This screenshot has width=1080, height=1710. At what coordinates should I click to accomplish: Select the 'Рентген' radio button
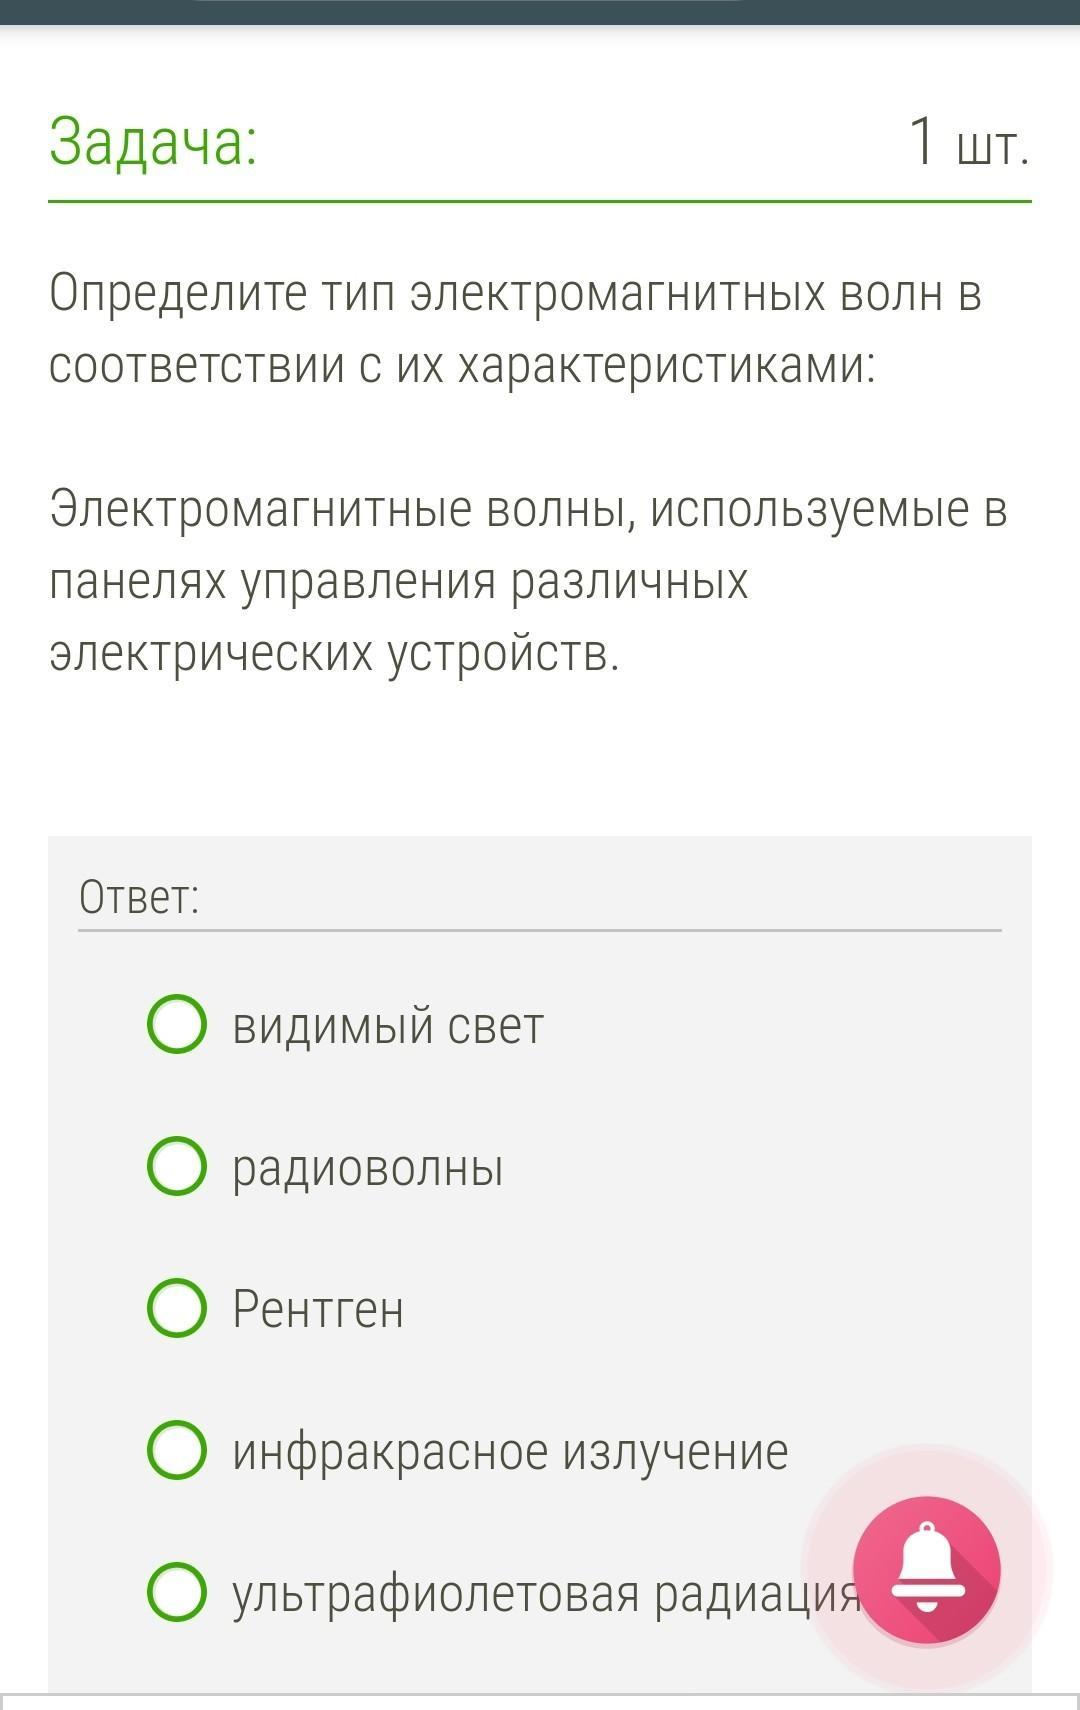pos(177,1308)
